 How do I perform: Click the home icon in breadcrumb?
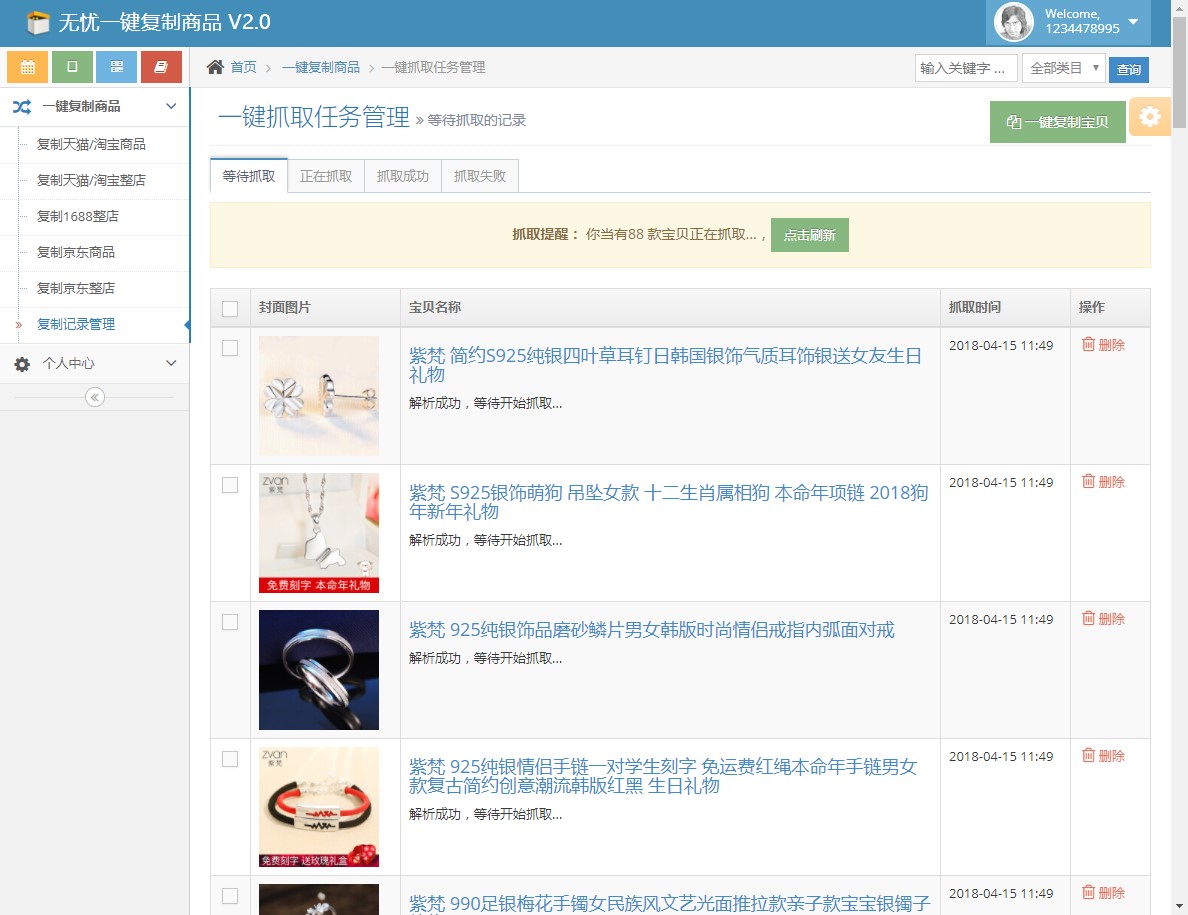215,67
